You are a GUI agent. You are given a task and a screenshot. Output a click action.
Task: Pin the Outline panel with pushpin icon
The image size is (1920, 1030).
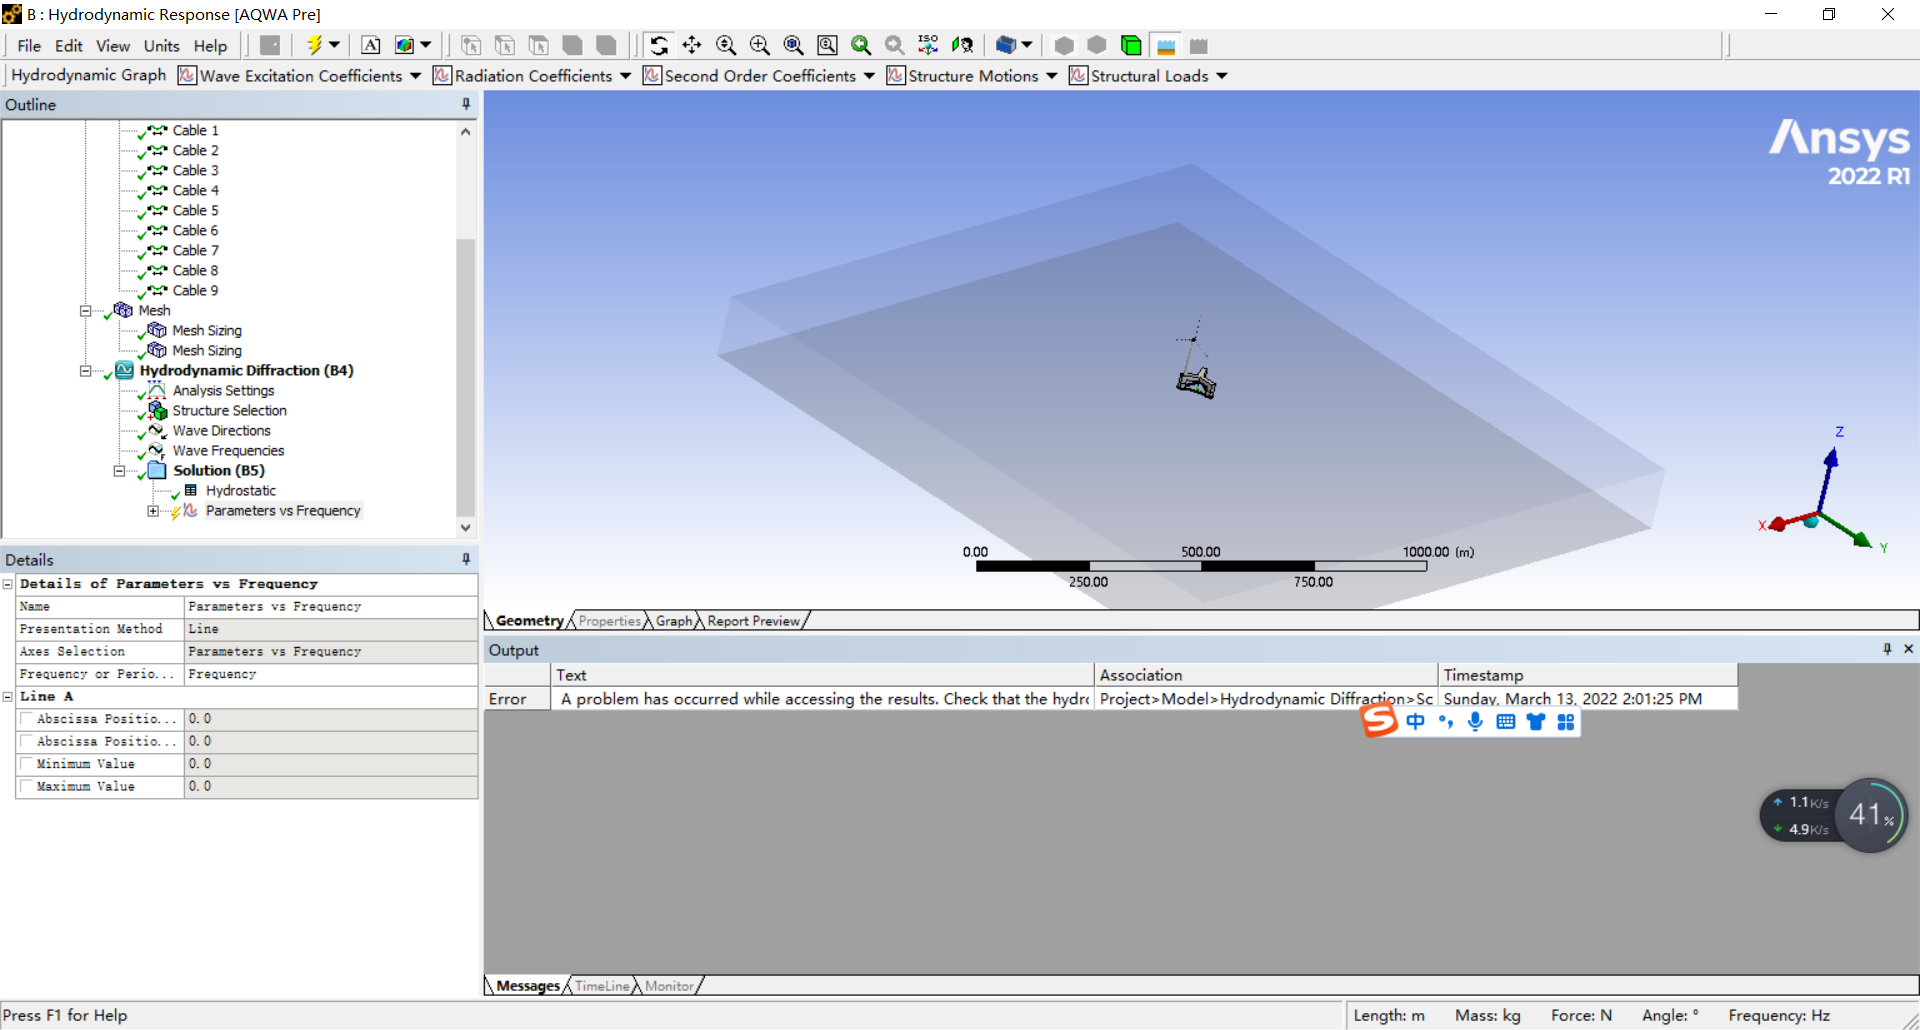coord(466,104)
